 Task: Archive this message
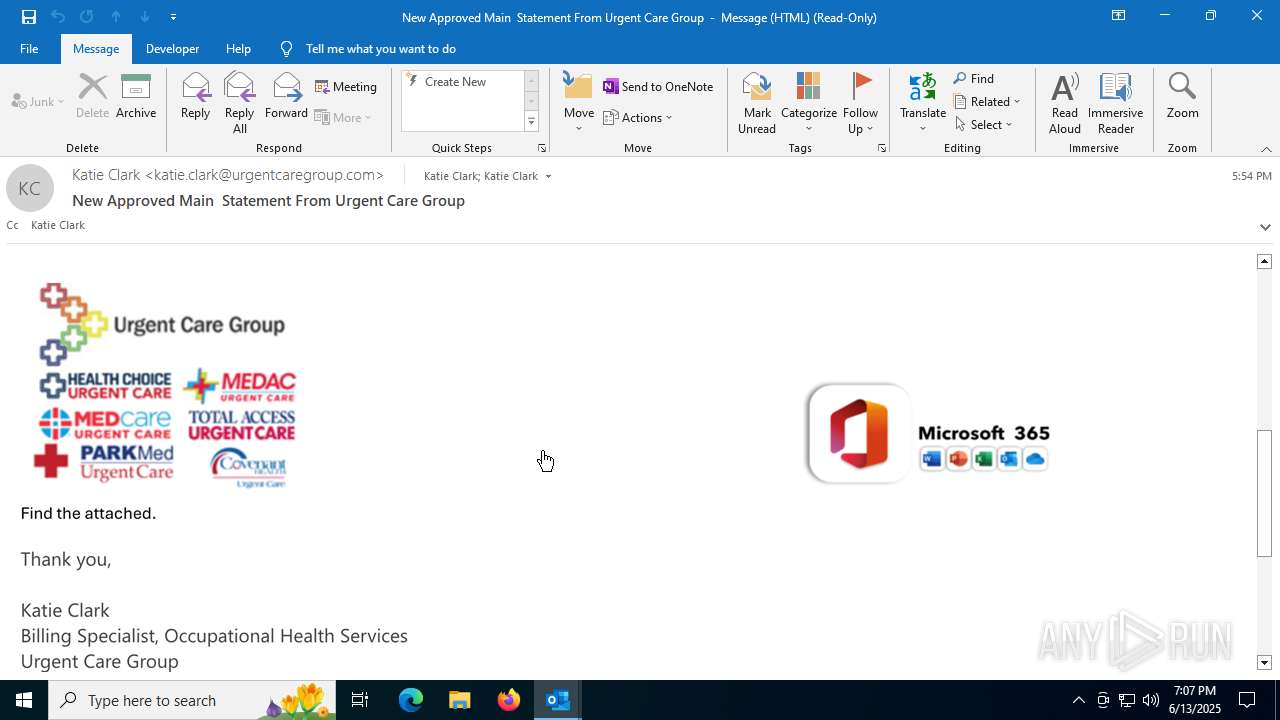click(136, 97)
